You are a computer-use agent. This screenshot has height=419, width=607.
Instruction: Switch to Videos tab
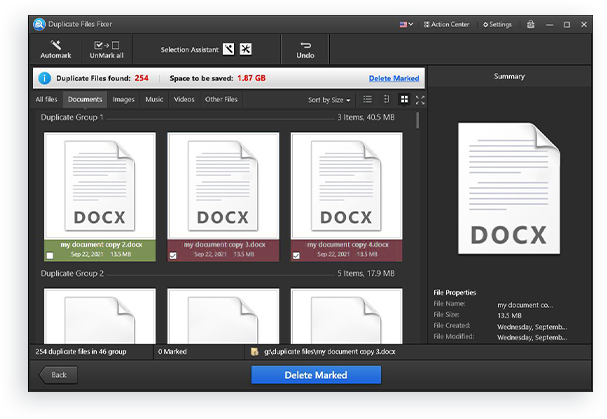pos(184,100)
